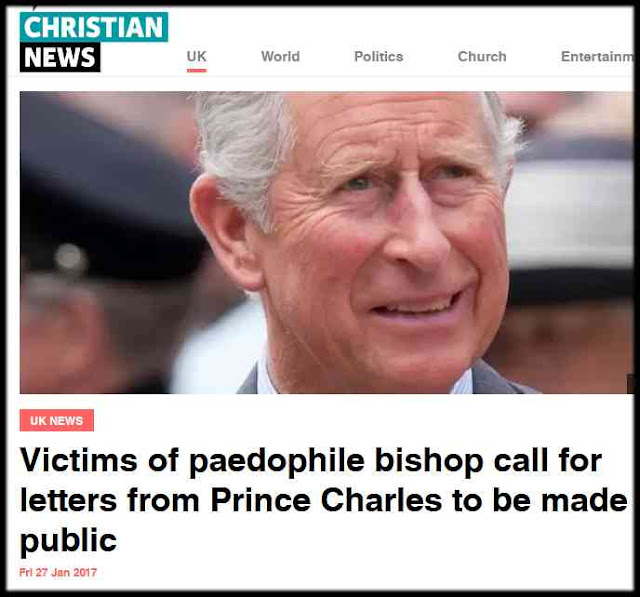Click the red underline beneath UK tab
Viewport: 640px width, 597px height.
(197, 71)
